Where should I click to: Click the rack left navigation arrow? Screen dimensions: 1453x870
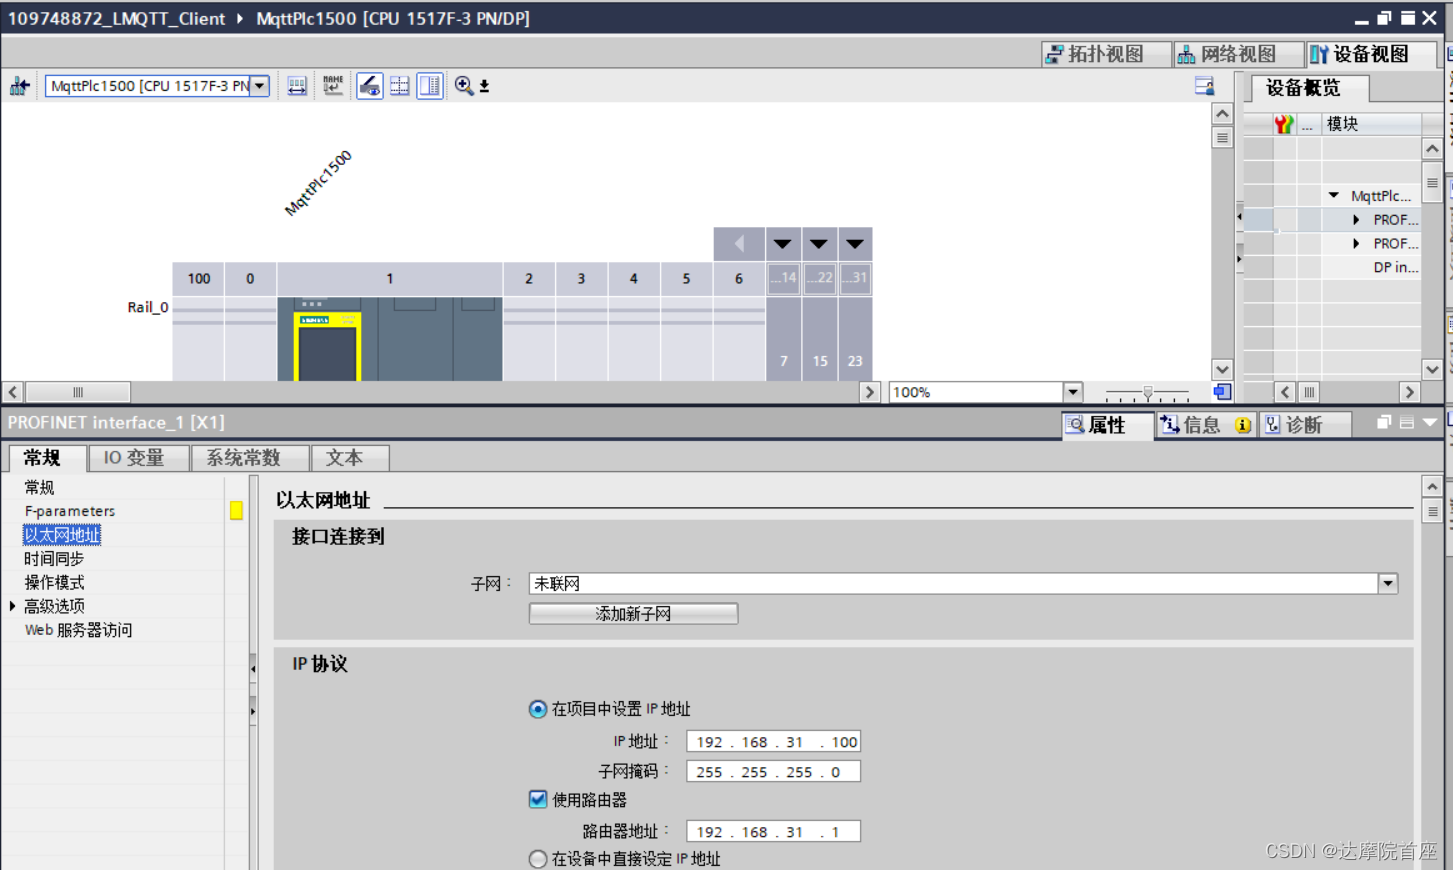[739, 243]
